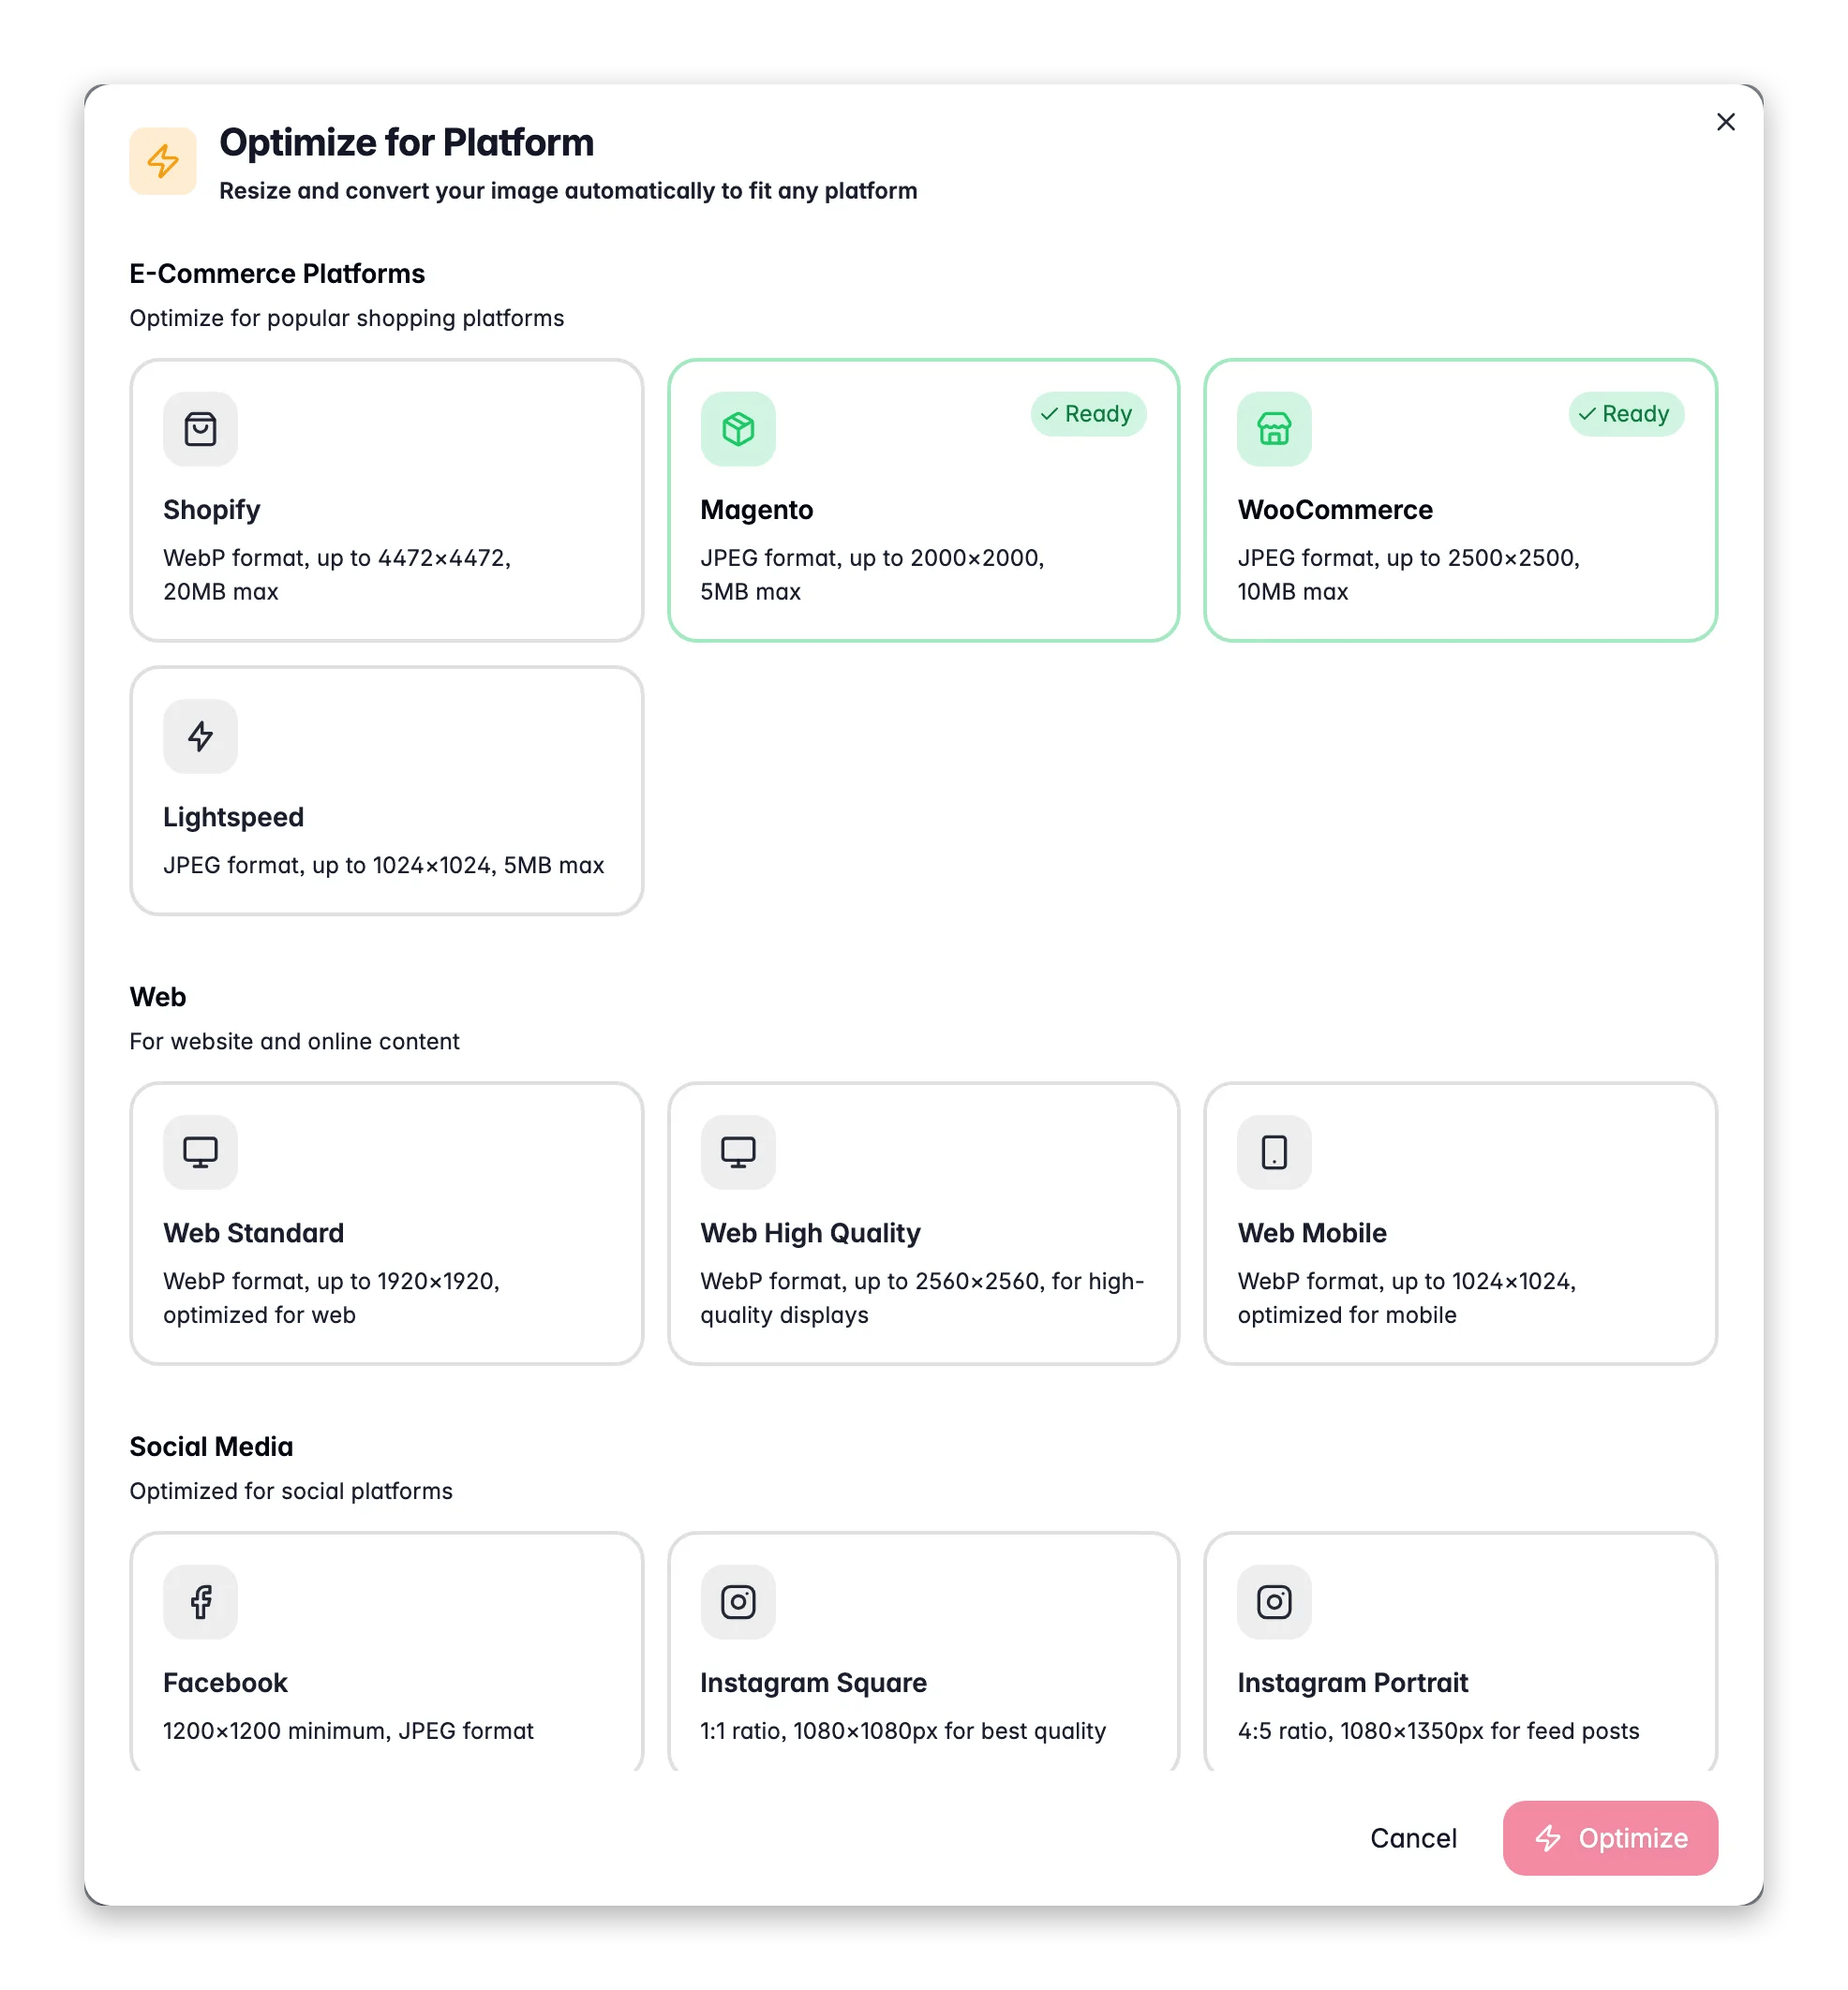
Task: Deselect the Magento platform title
Action: [757, 510]
